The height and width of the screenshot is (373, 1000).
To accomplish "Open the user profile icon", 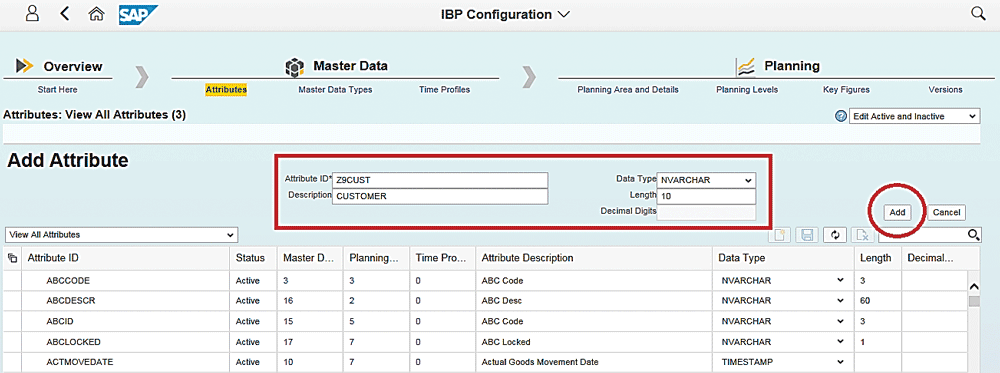I will coord(33,13).
